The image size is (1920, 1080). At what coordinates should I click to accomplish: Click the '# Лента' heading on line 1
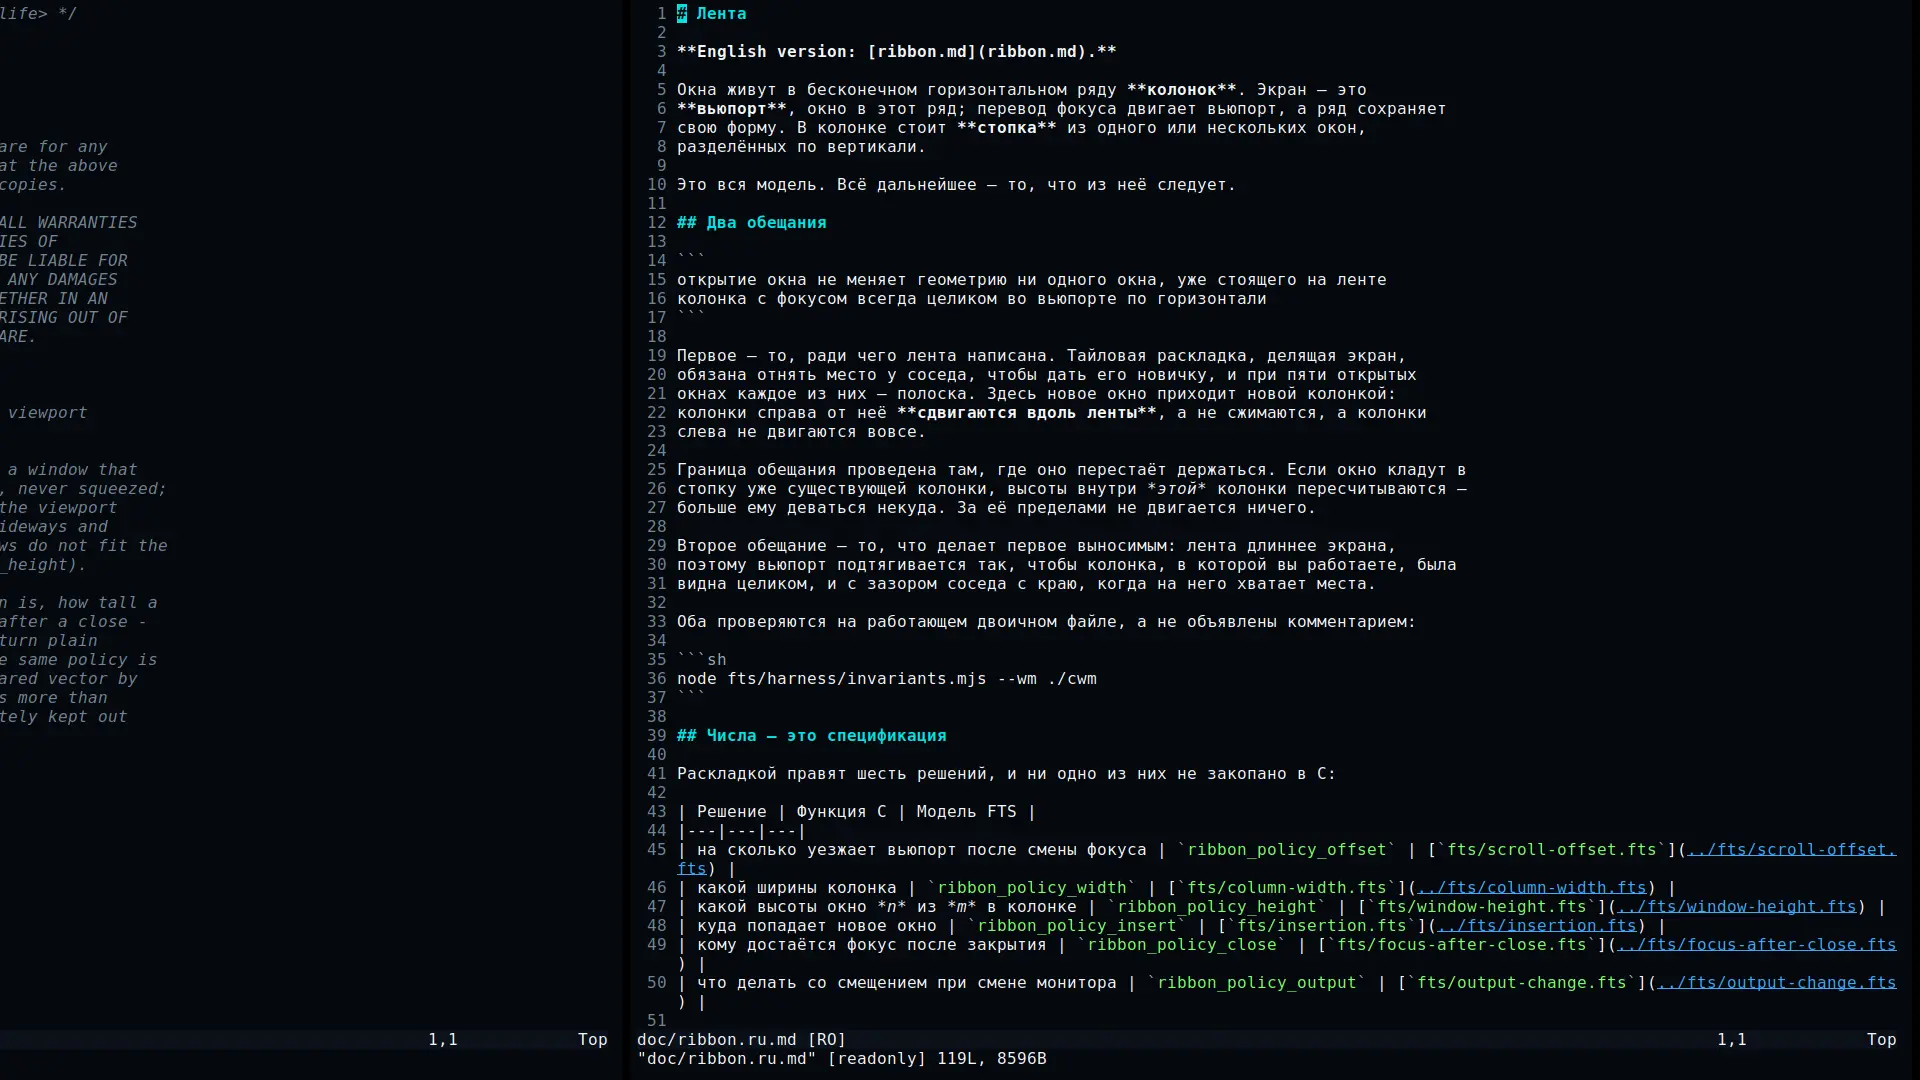712,14
